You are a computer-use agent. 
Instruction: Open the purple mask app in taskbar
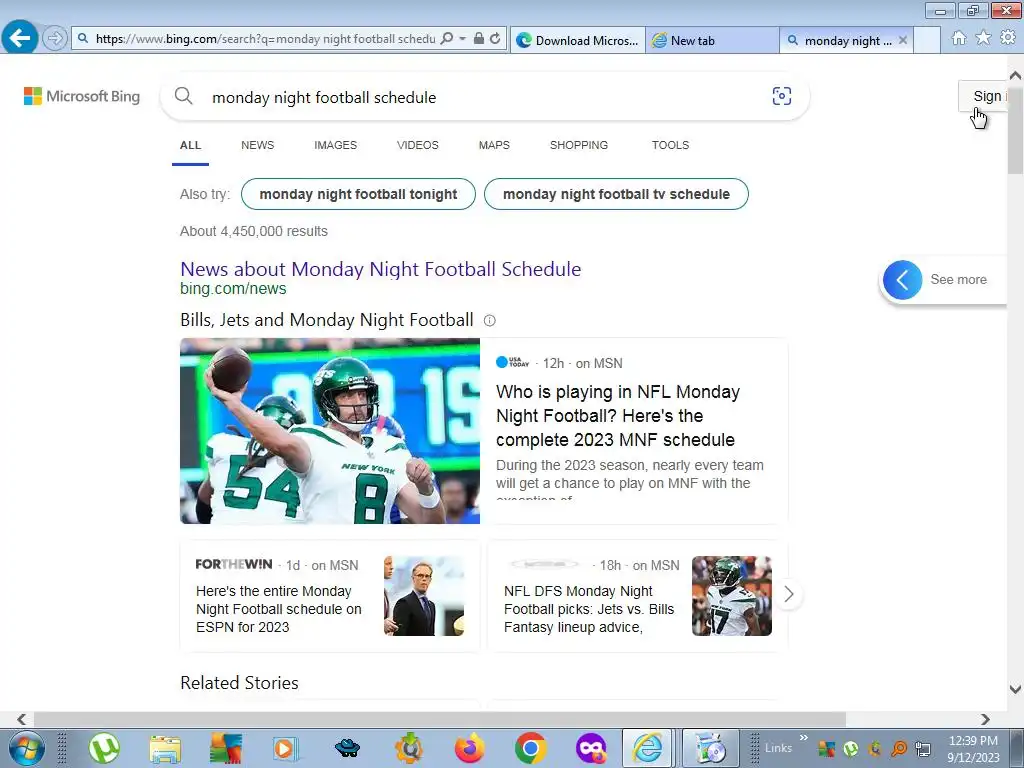591,748
